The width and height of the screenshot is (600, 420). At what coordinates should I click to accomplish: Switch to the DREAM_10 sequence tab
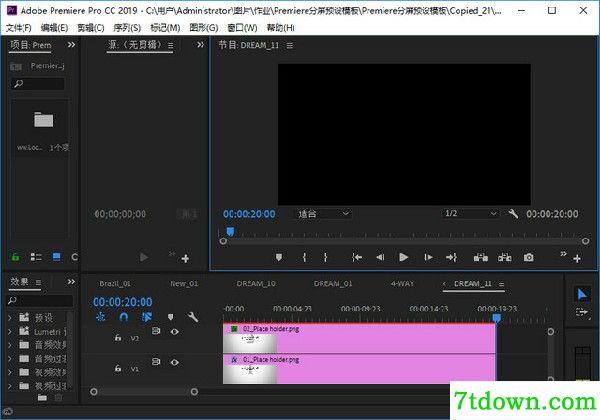tap(256, 284)
